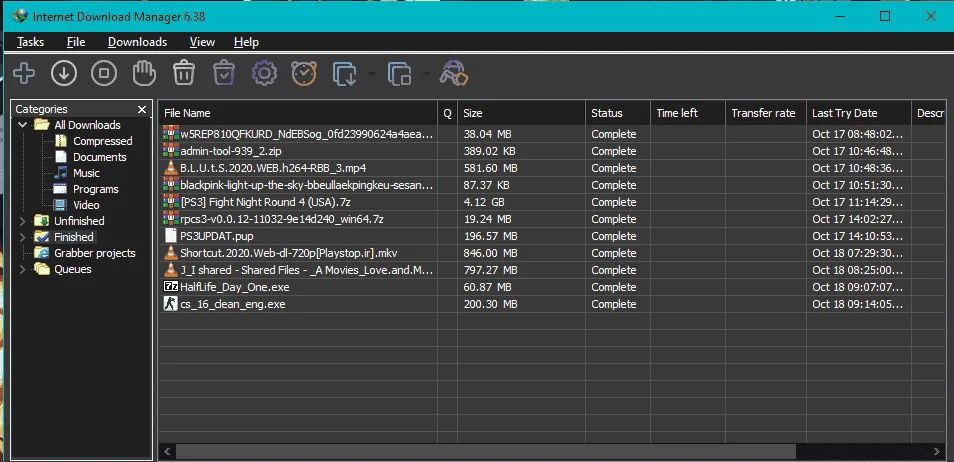
Task: Click the archive icon beside admin-tool-939_2.zip
Action: tap(170, 150)
